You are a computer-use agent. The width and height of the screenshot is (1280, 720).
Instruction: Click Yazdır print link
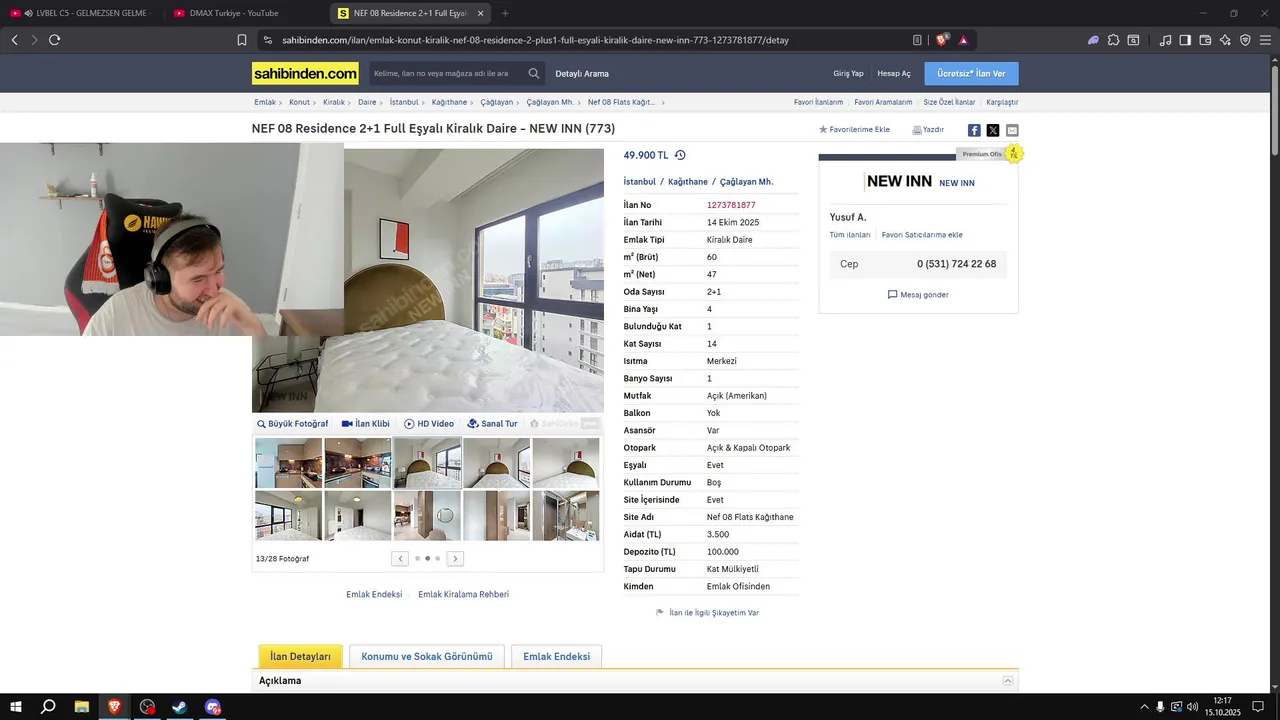click(x=928, y=130)
